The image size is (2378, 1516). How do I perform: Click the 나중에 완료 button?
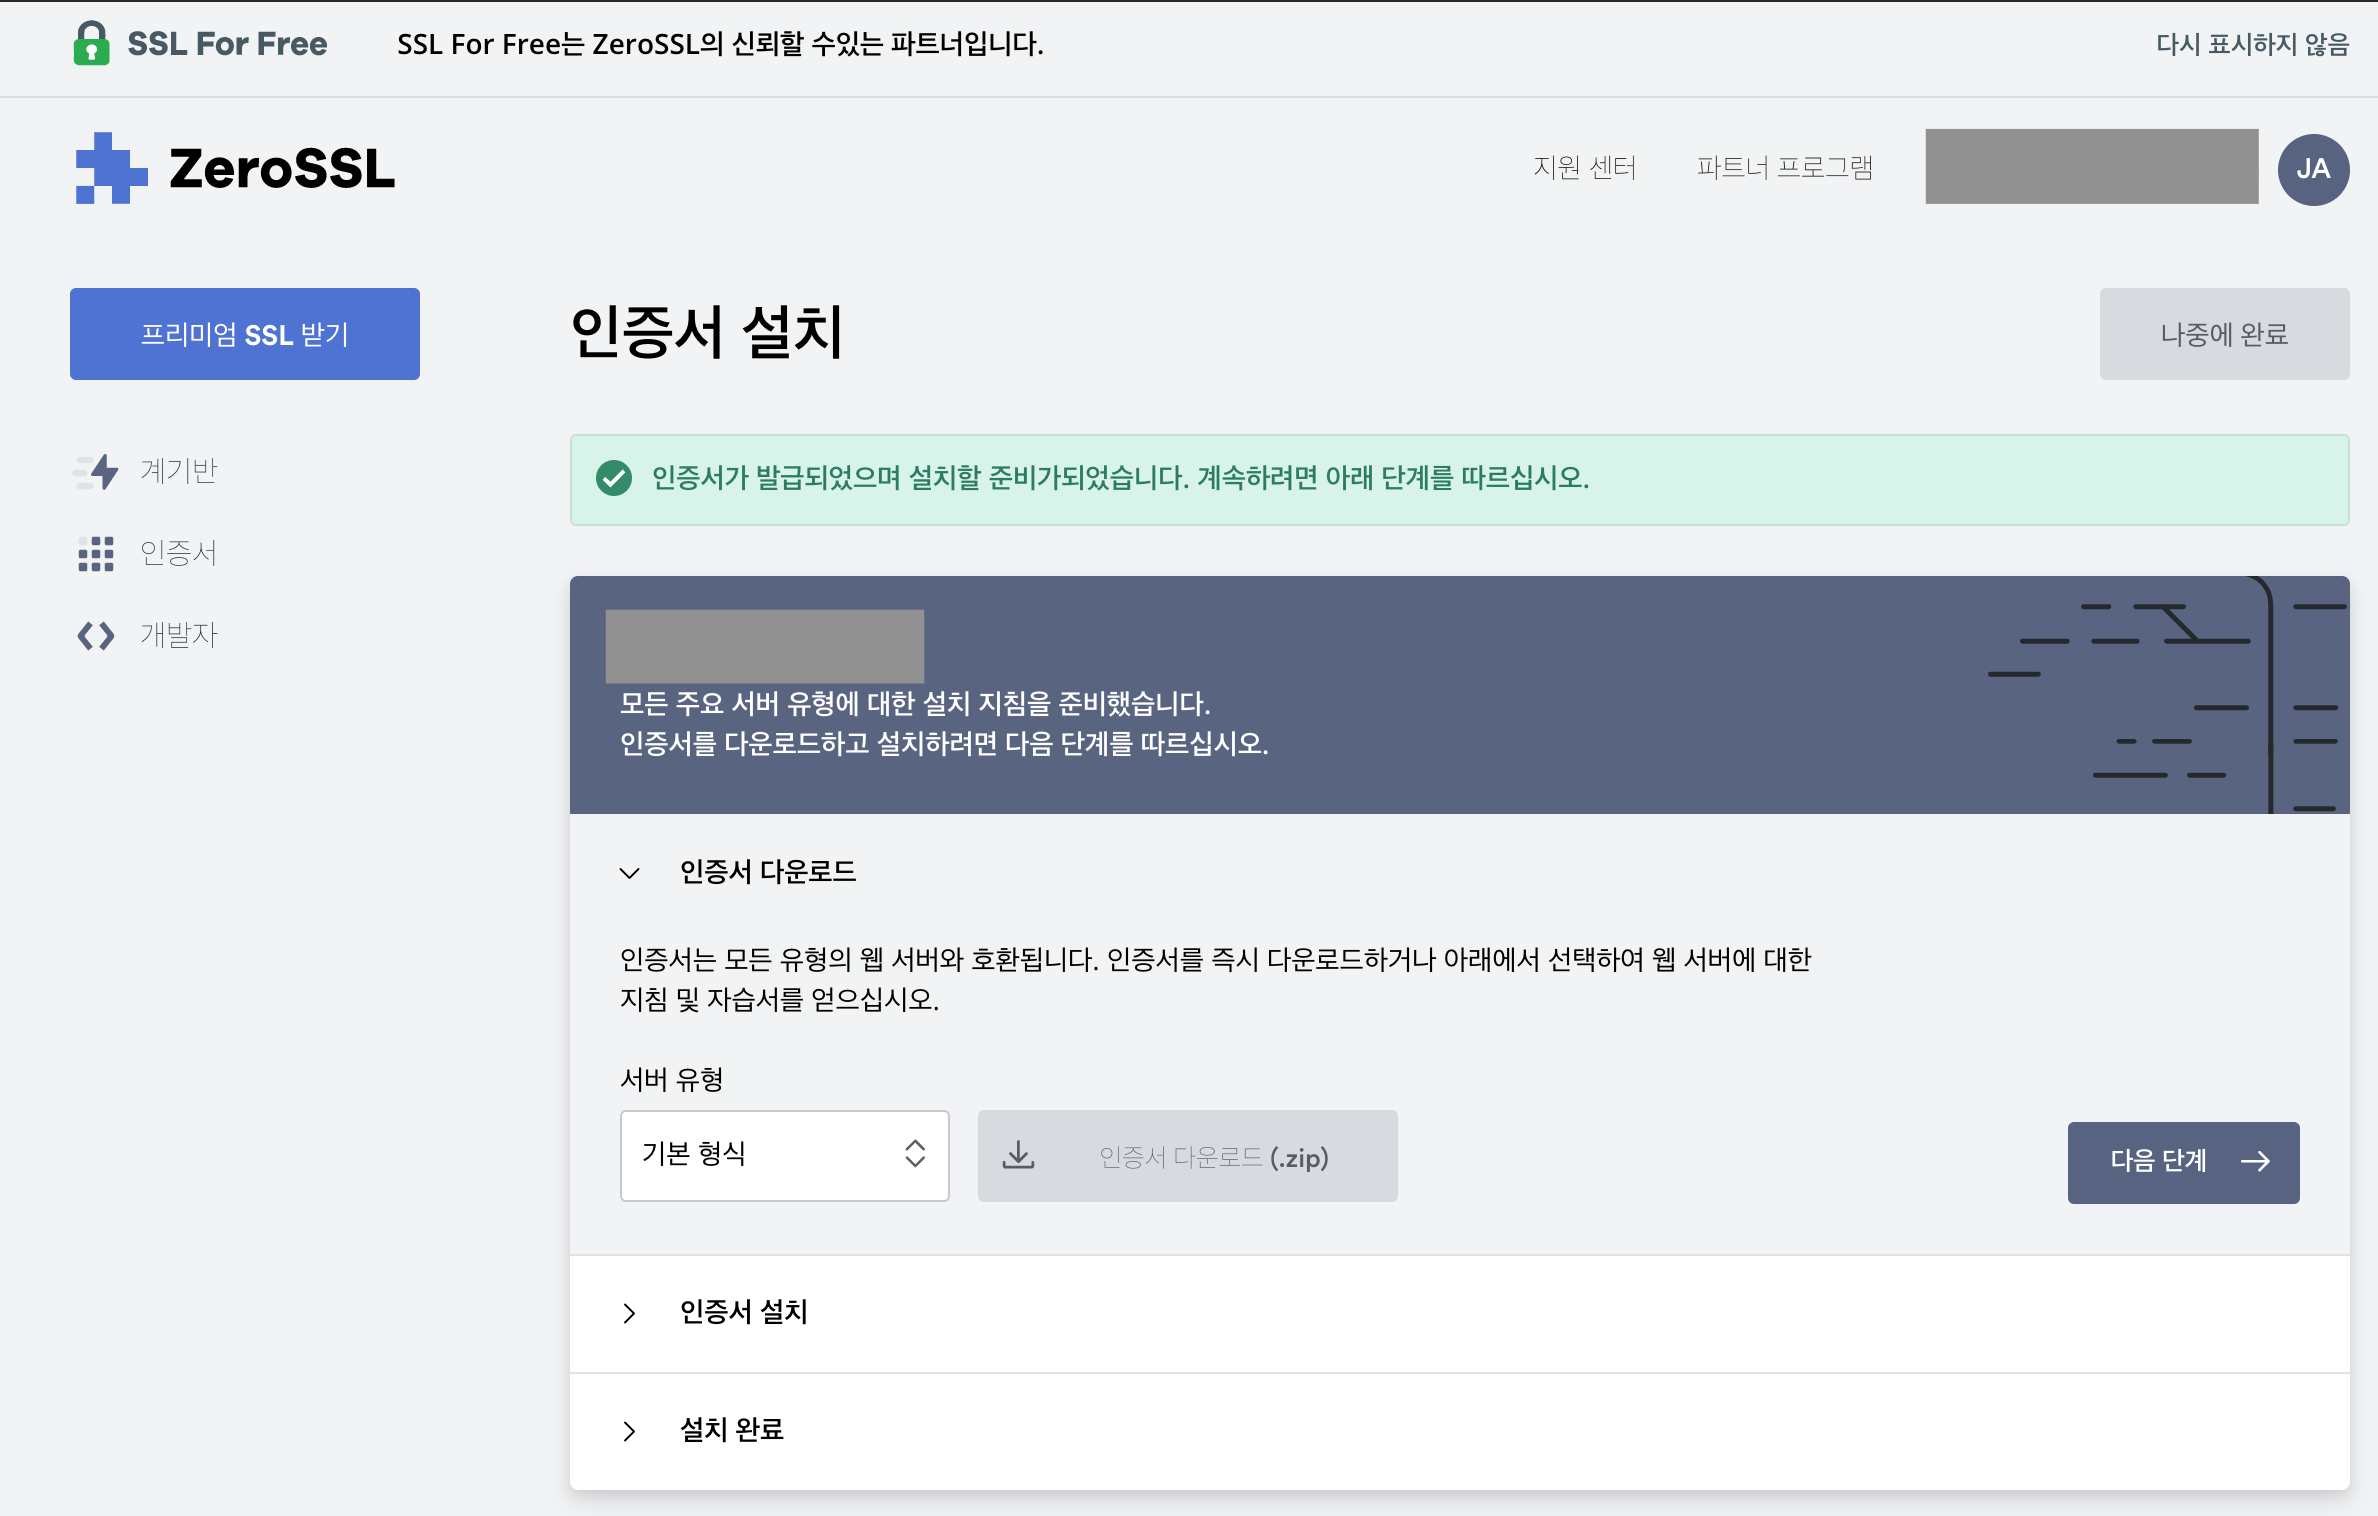[x=2223, y=334]
